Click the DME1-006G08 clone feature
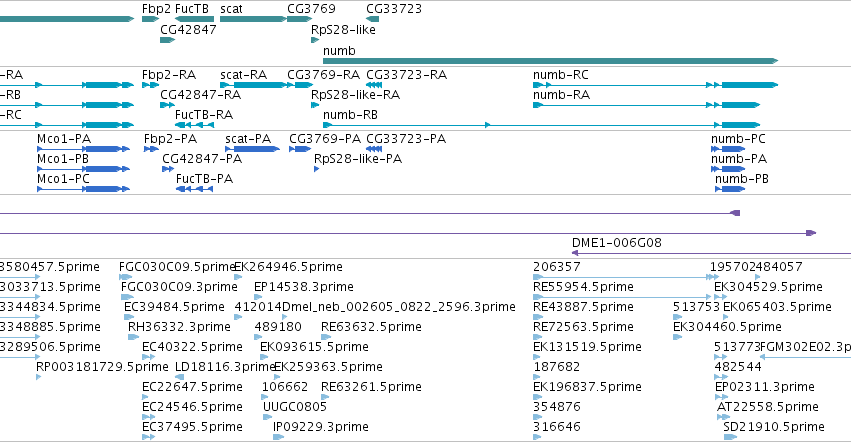The image size is (851, 442). 712,253
